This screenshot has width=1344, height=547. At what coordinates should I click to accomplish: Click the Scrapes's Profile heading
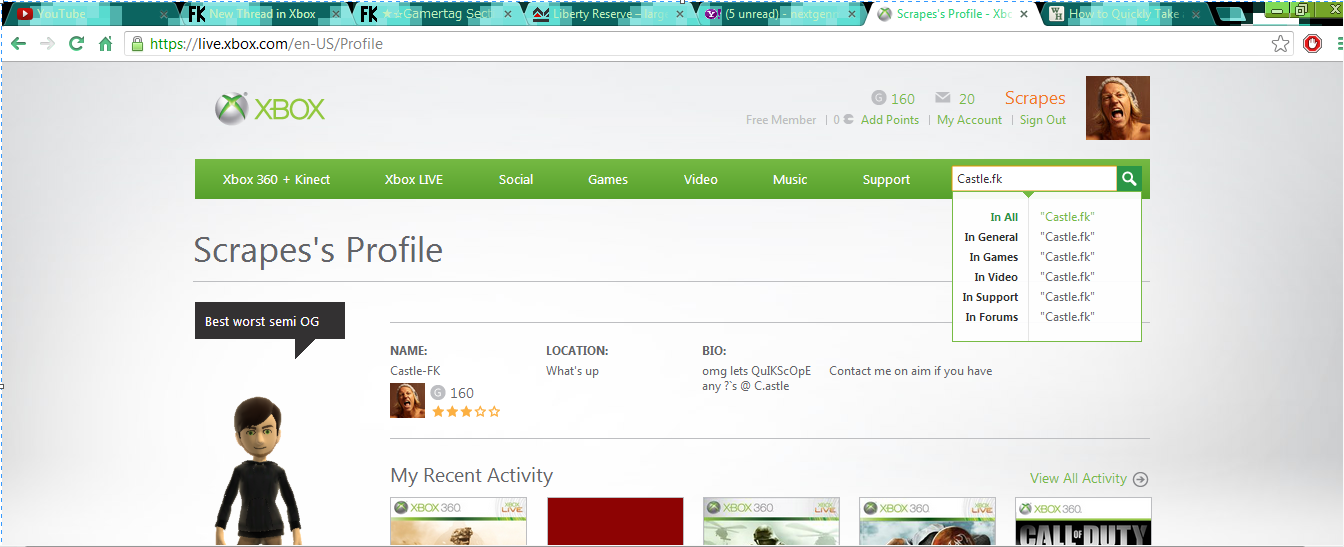318,250
